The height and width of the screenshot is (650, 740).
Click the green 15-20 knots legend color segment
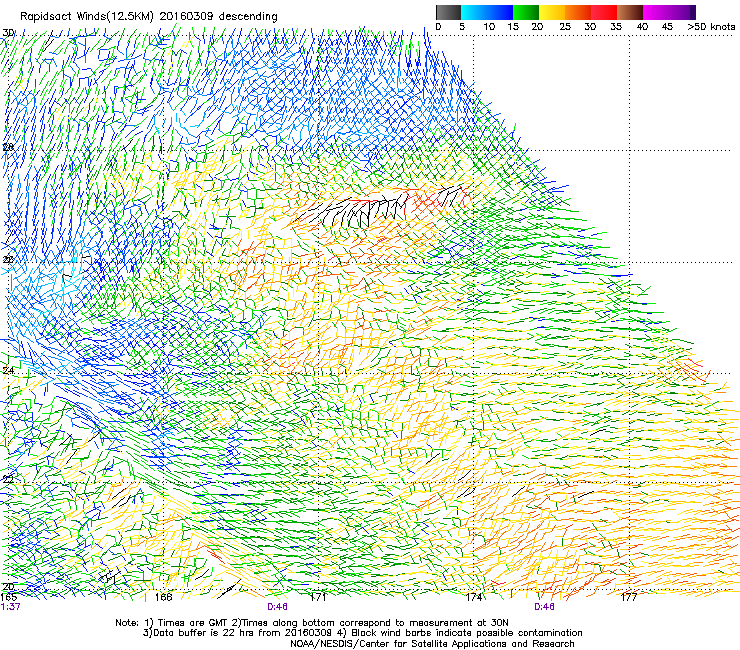[526, 12]
